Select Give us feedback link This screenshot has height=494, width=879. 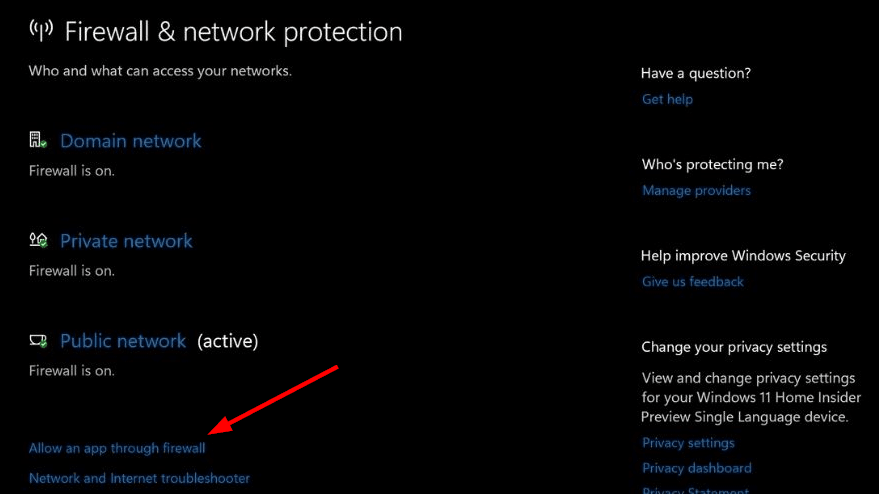tap(693, 282)
